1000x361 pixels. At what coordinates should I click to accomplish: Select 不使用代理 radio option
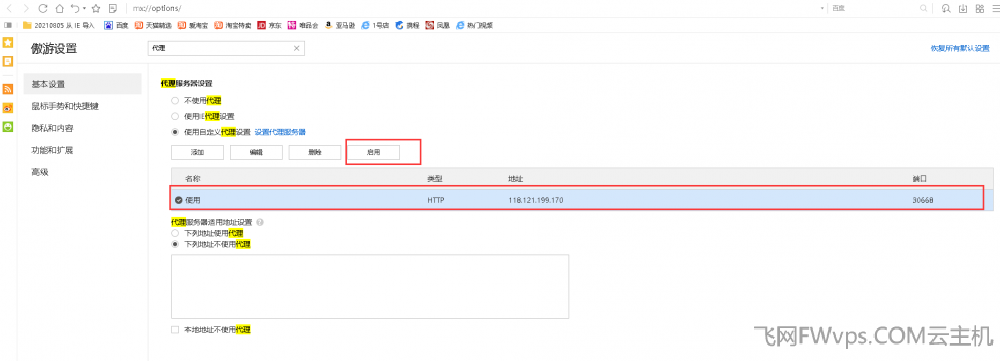tap(175, 100)
